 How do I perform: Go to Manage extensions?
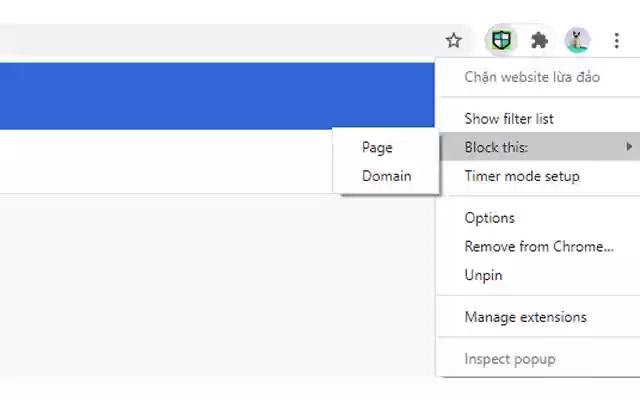[x=526, y=317]
